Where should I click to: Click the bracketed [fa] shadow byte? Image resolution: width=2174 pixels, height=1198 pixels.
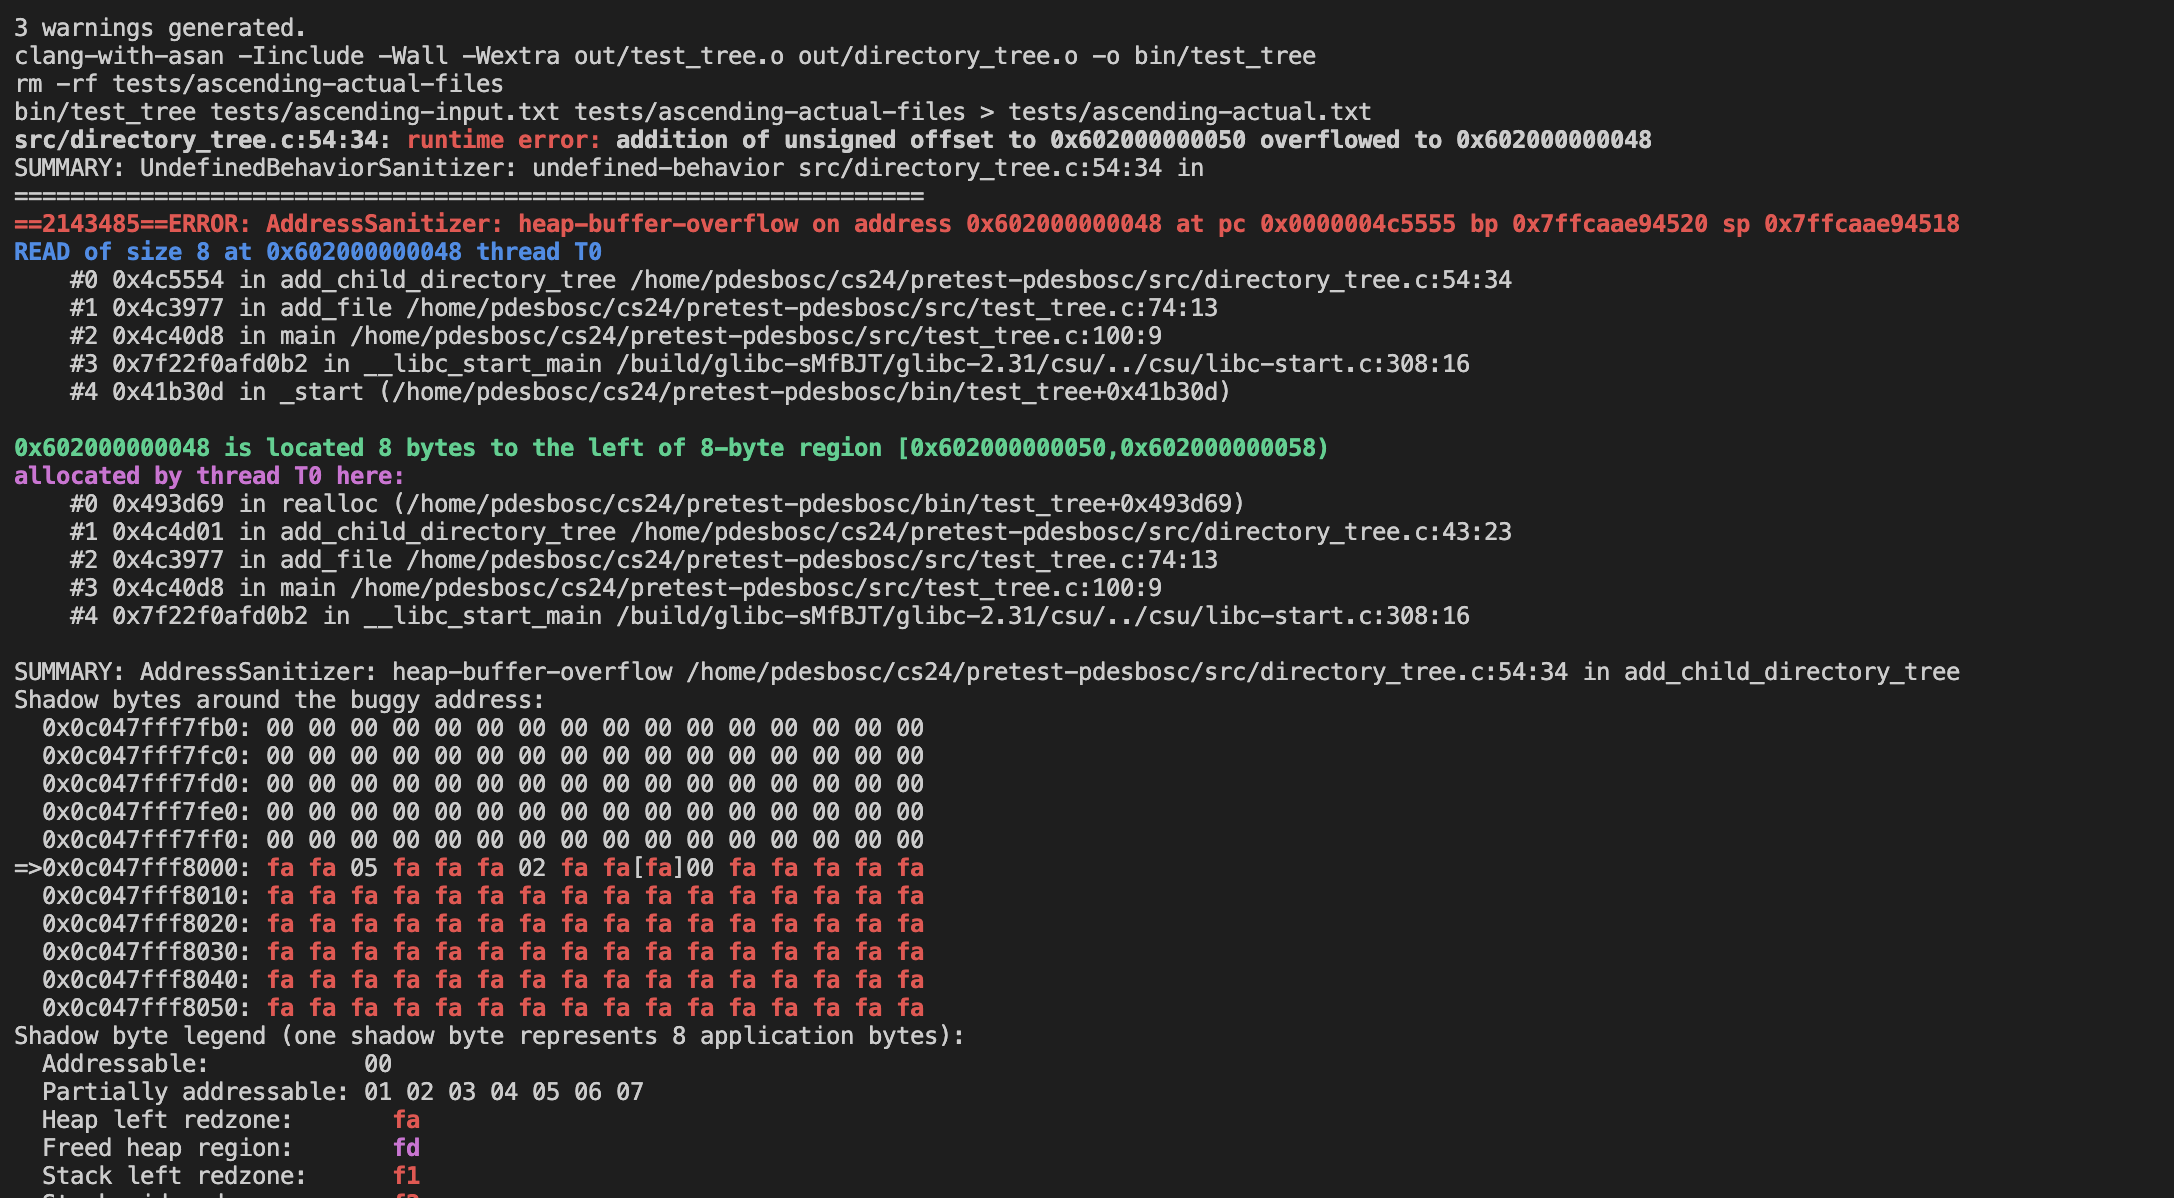(x=658, y=868)
